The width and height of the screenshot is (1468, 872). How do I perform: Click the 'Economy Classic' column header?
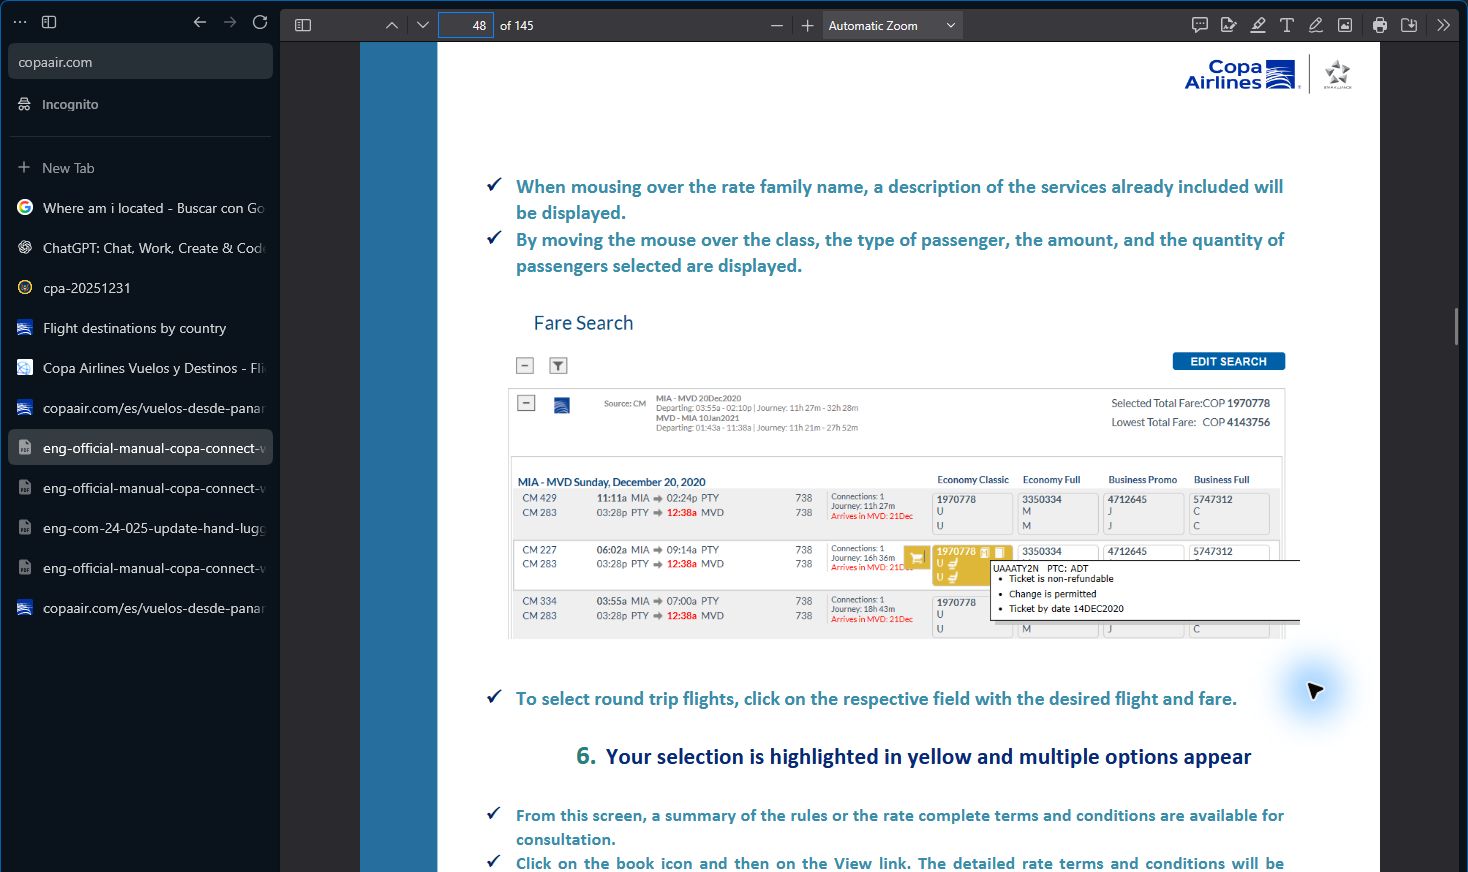coord(973,480)
